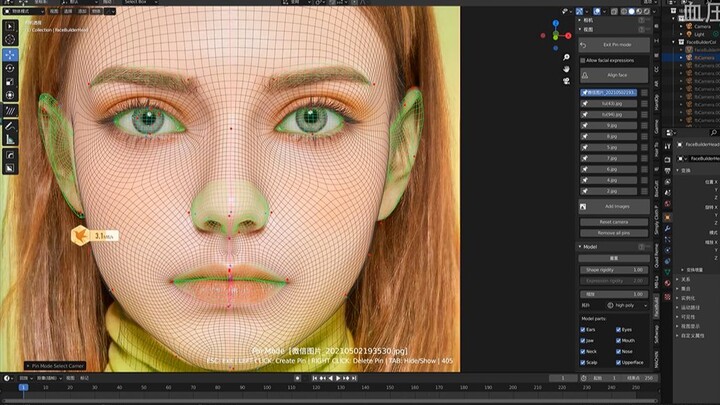Collapse the Model panel section
Image resolution: width=720 pixels, height=405 pixels.
[x=589, y=246]
